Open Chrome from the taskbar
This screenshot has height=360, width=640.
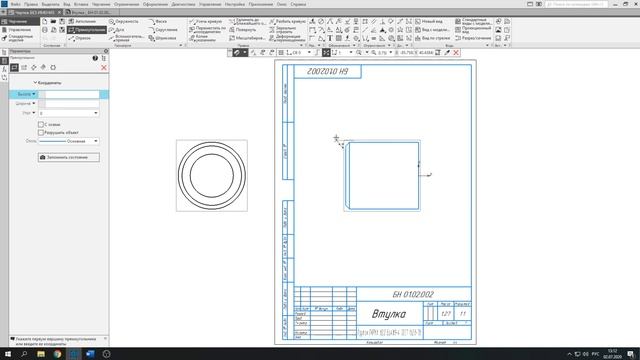coord(57,354)
